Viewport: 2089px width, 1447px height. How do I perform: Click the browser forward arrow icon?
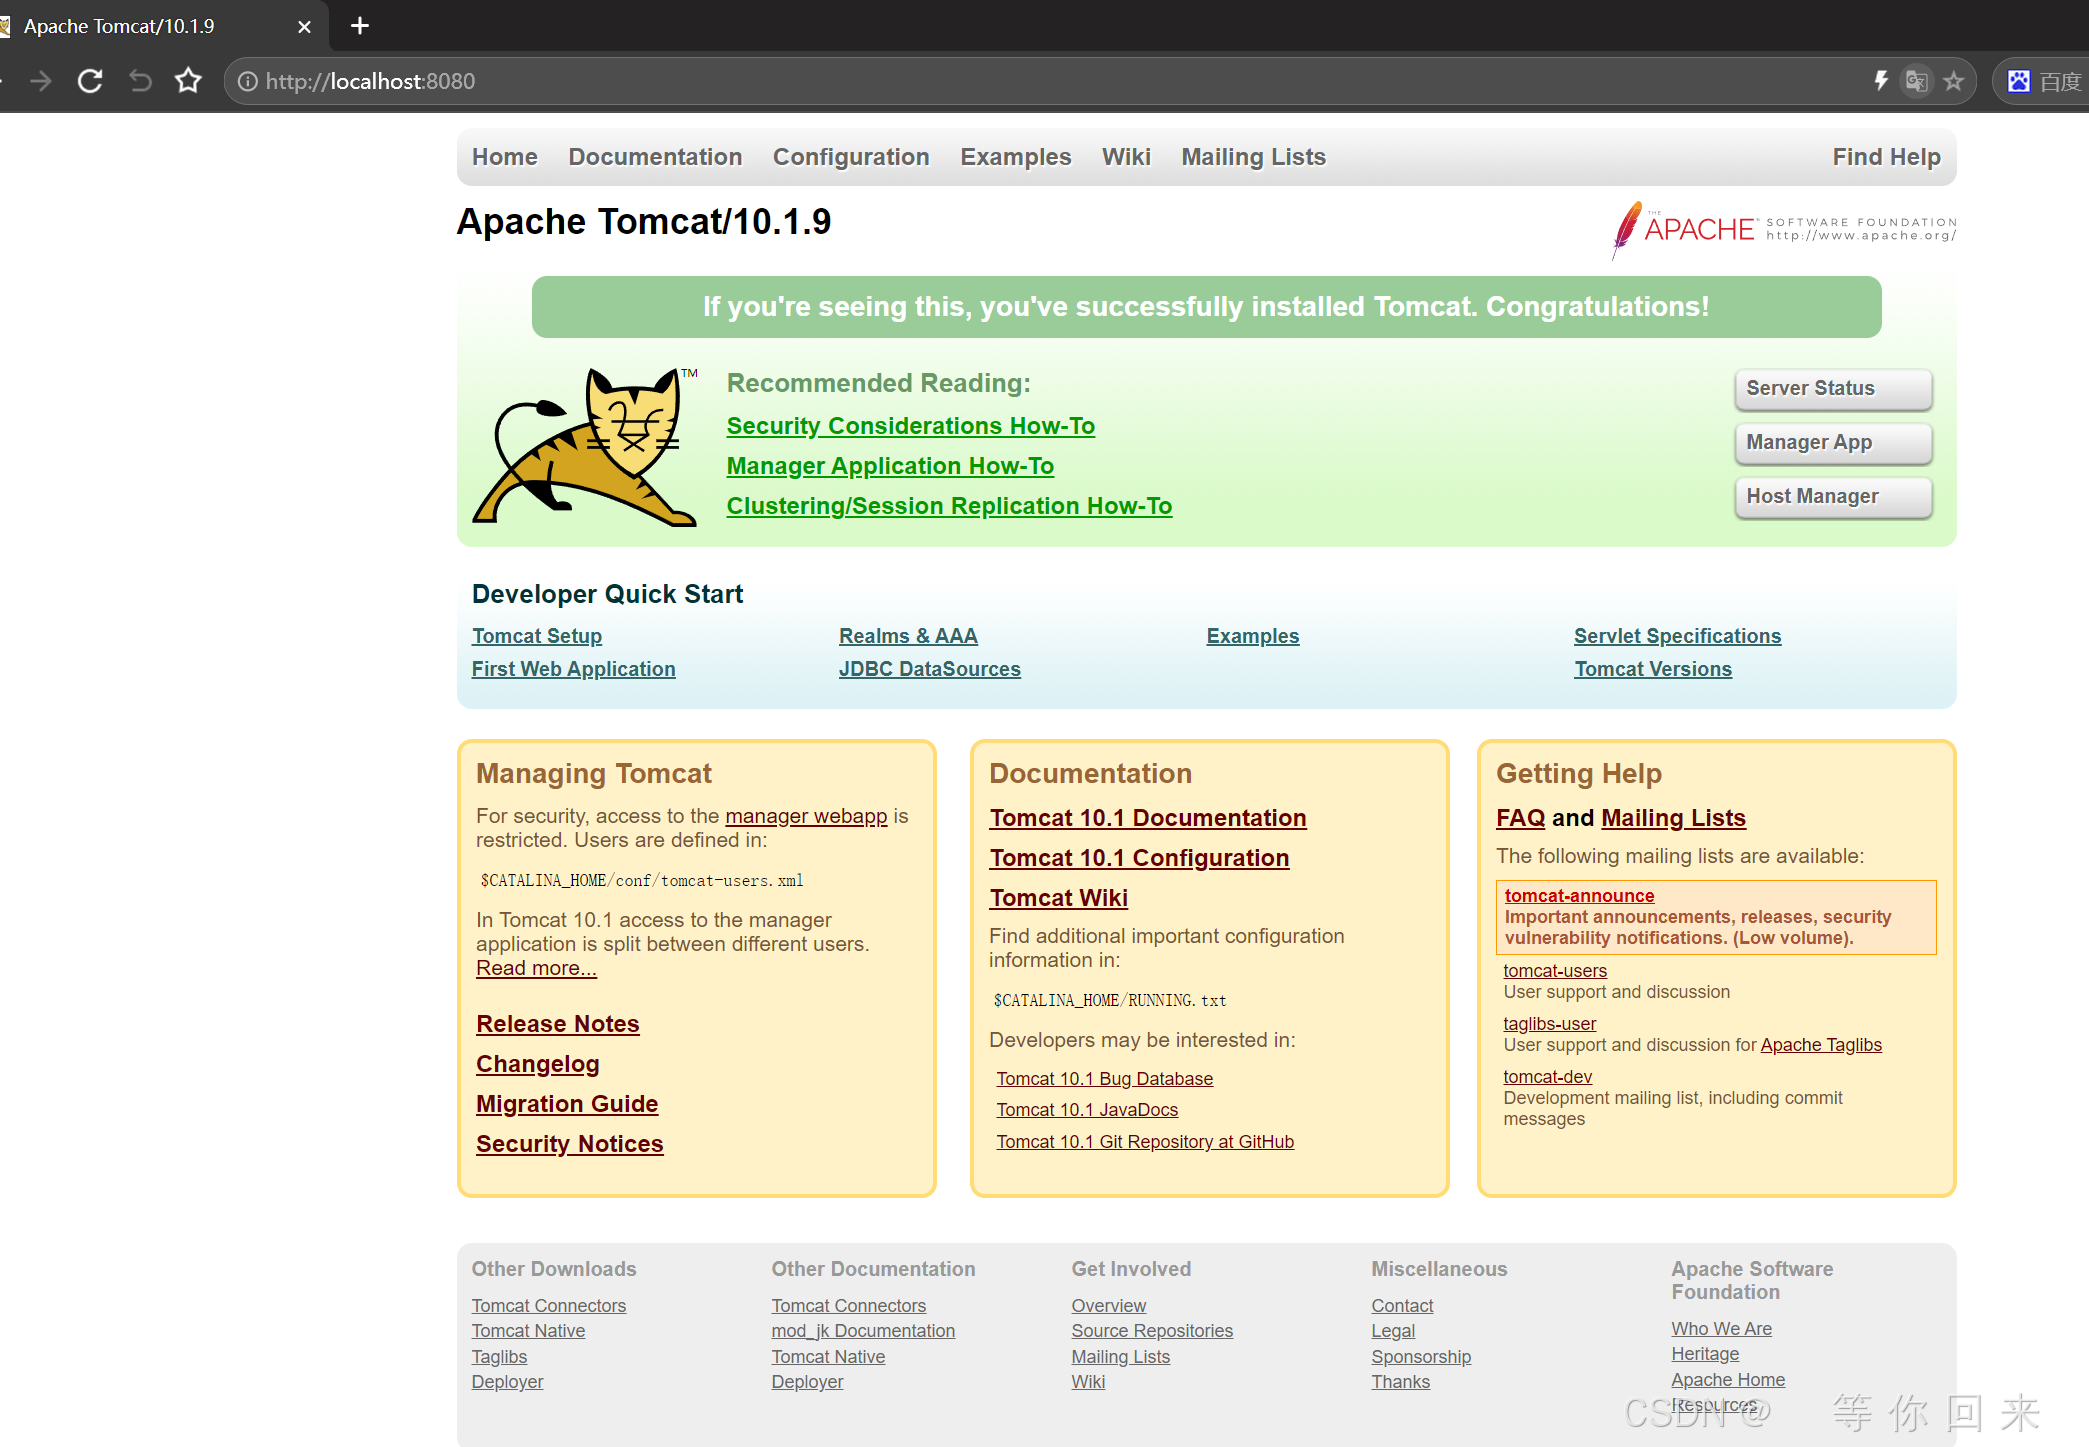41,81
